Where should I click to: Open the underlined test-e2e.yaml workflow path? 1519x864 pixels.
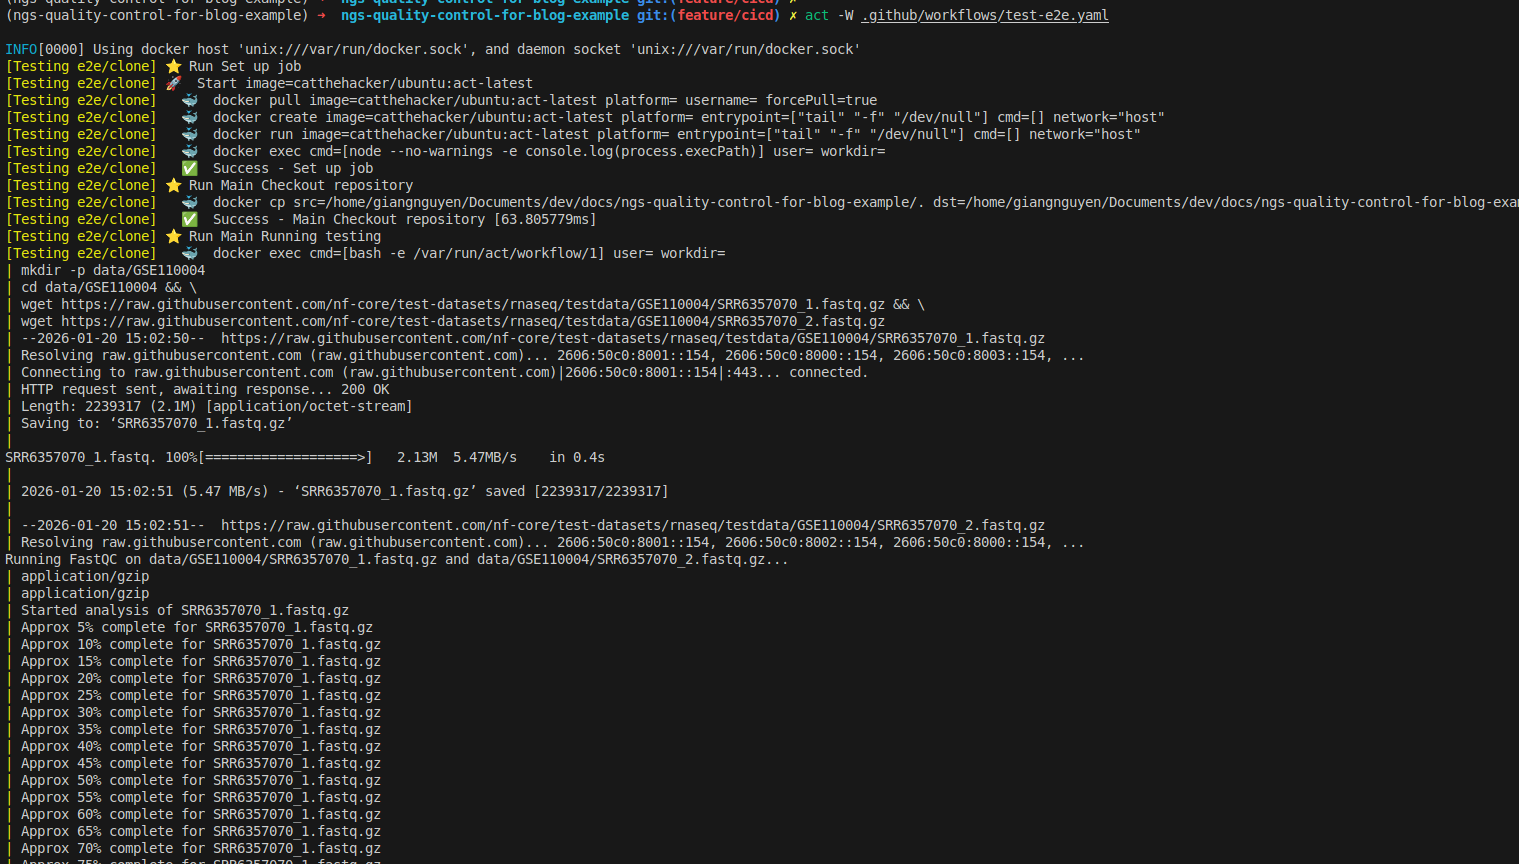985,15
